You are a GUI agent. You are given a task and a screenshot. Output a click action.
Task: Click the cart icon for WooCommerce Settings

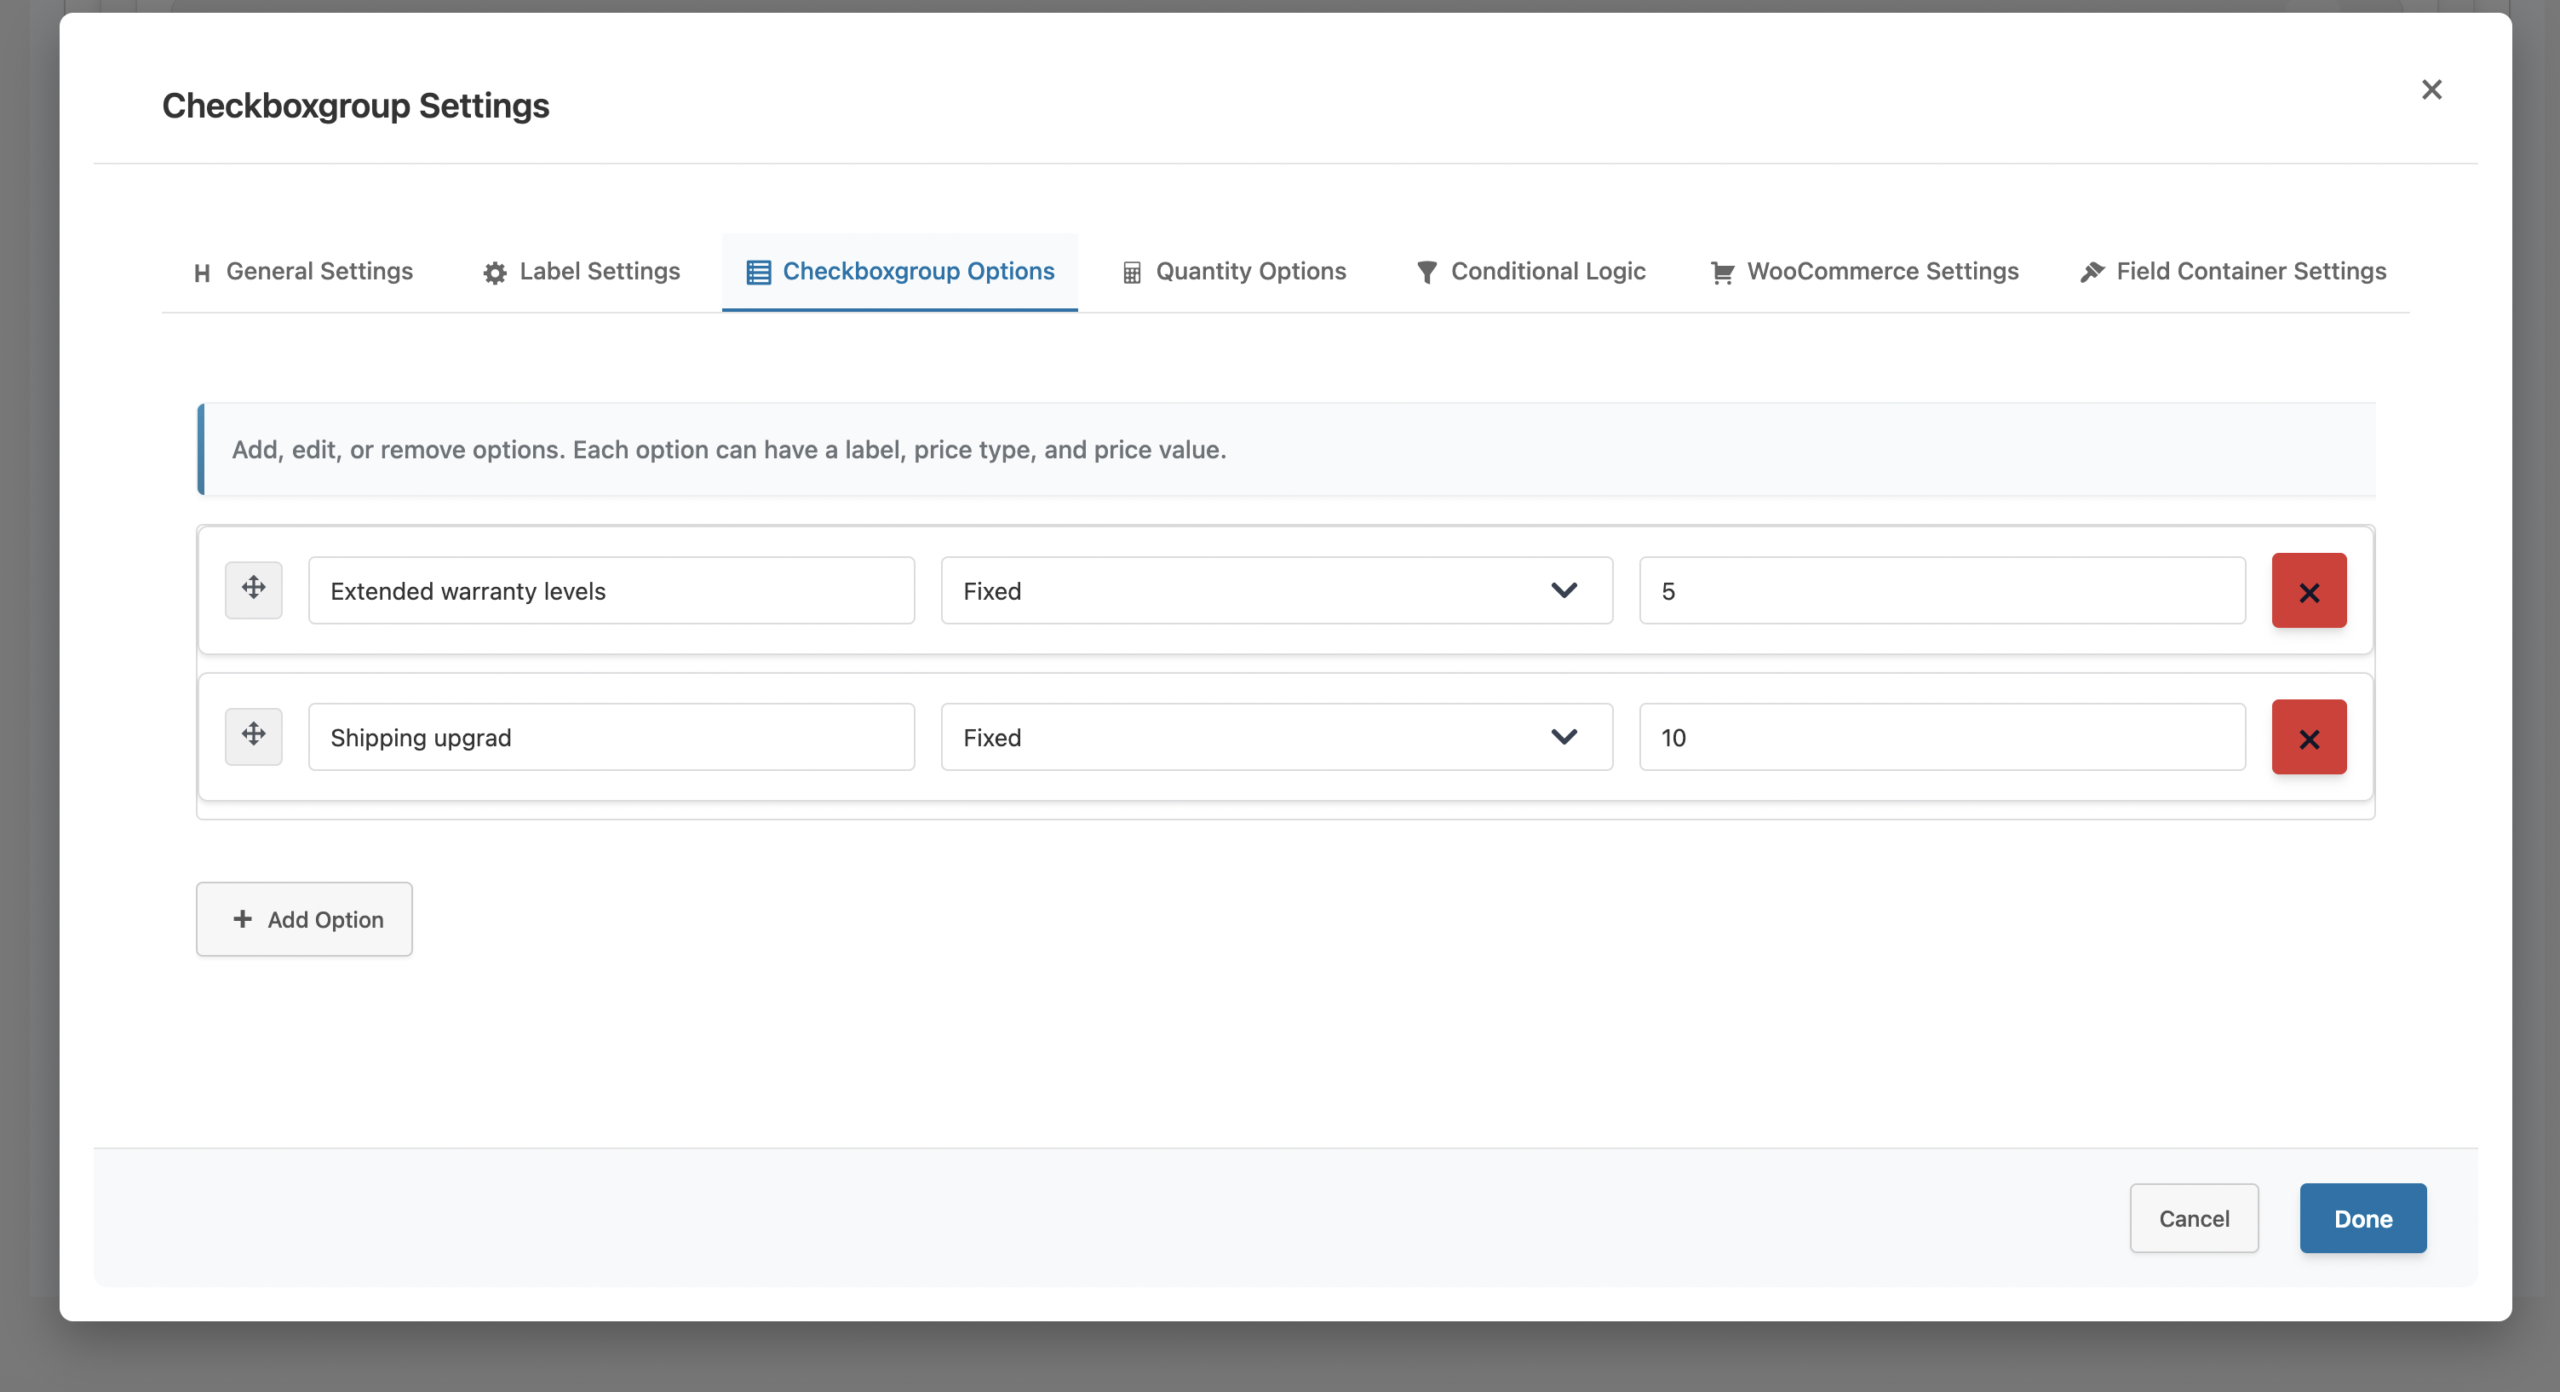click(1721, 272)
